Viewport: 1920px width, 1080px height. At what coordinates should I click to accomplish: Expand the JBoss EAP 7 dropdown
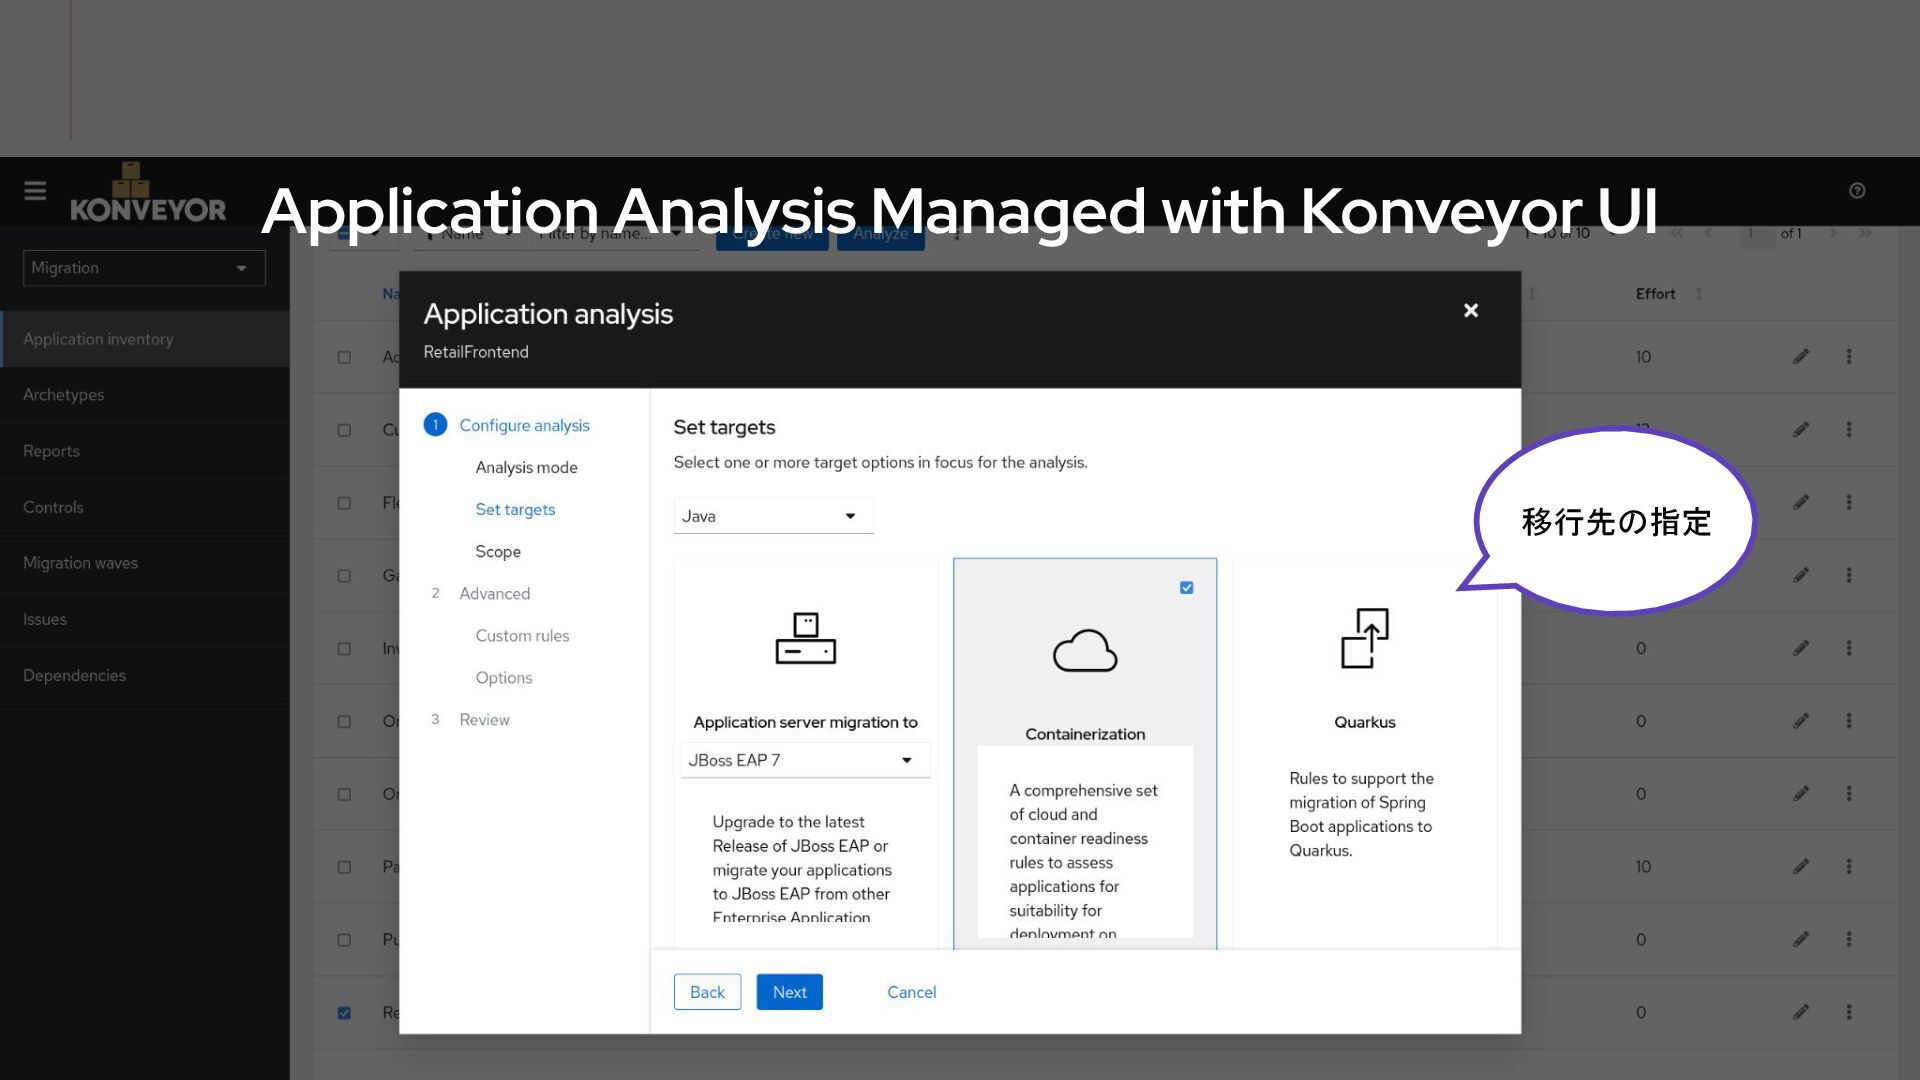point(804,760)
